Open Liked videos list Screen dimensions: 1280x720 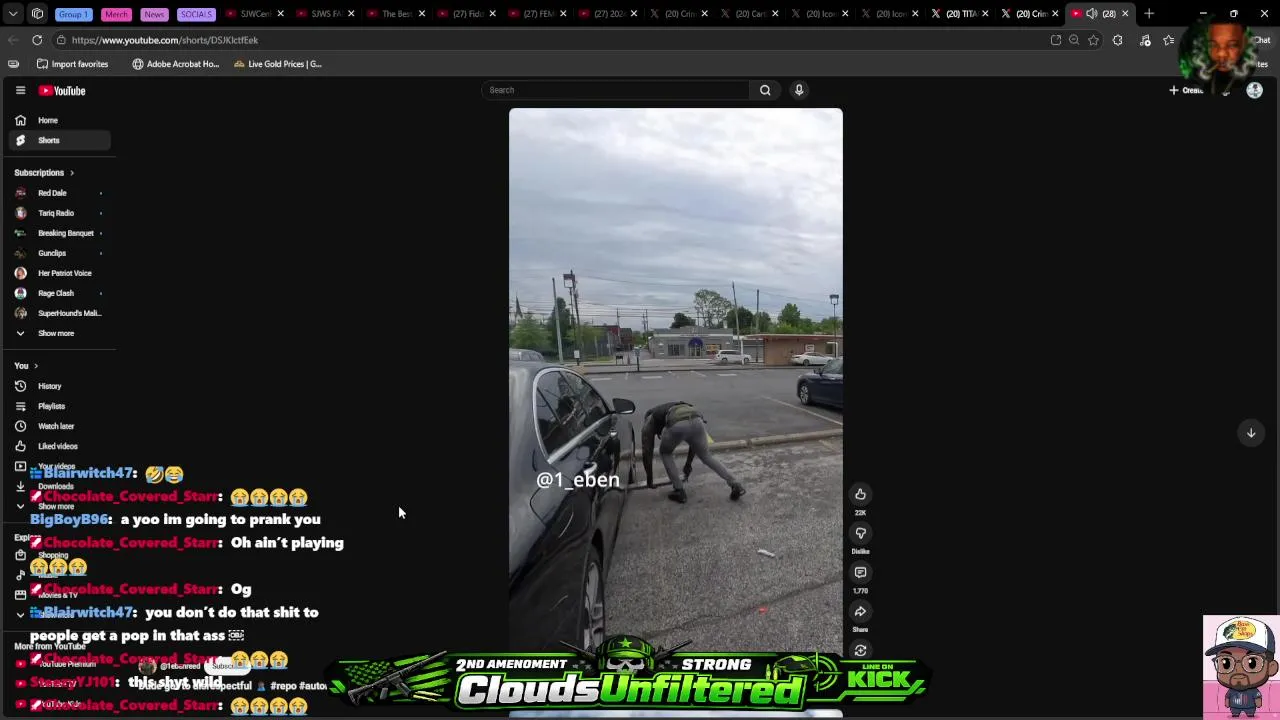(59, 446)
